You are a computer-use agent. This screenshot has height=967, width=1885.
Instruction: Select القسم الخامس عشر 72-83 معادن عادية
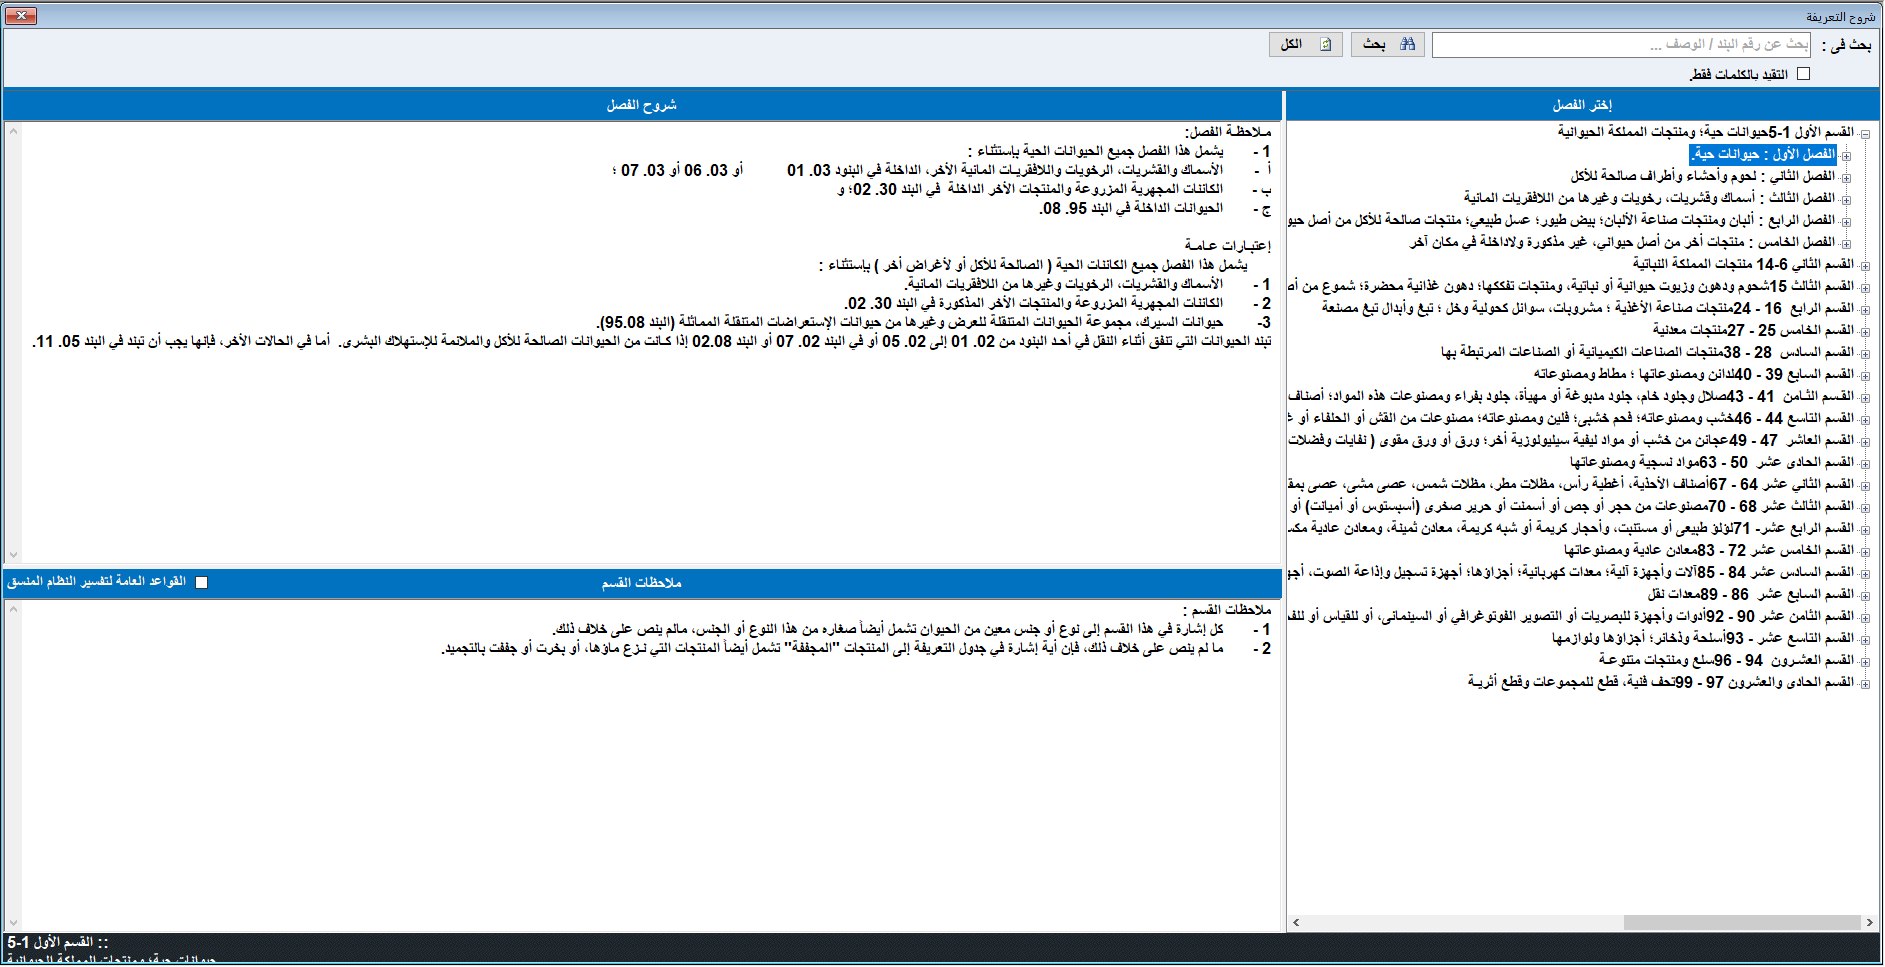[x=1710, y=550]
